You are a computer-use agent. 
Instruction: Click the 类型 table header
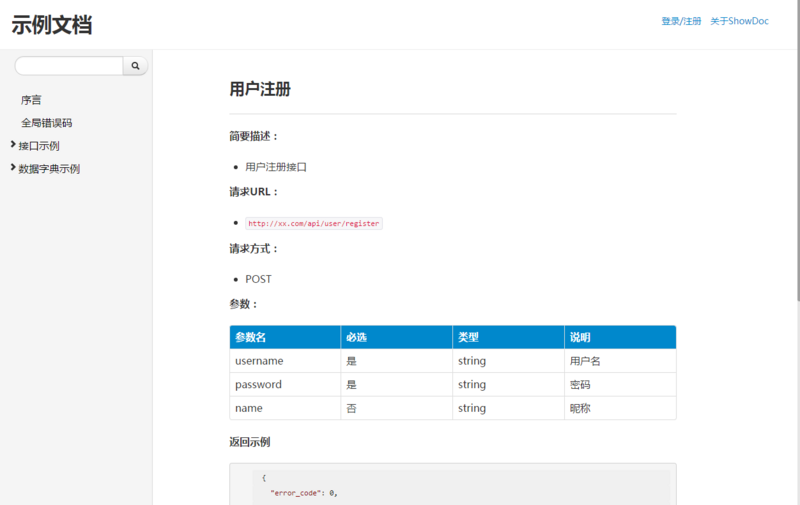pos(469,337)
